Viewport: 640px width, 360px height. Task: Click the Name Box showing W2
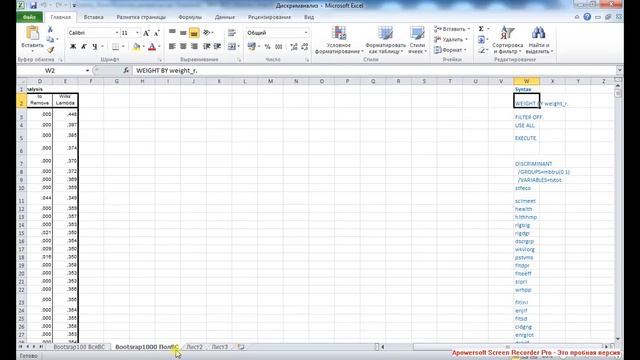coord(51,71)
